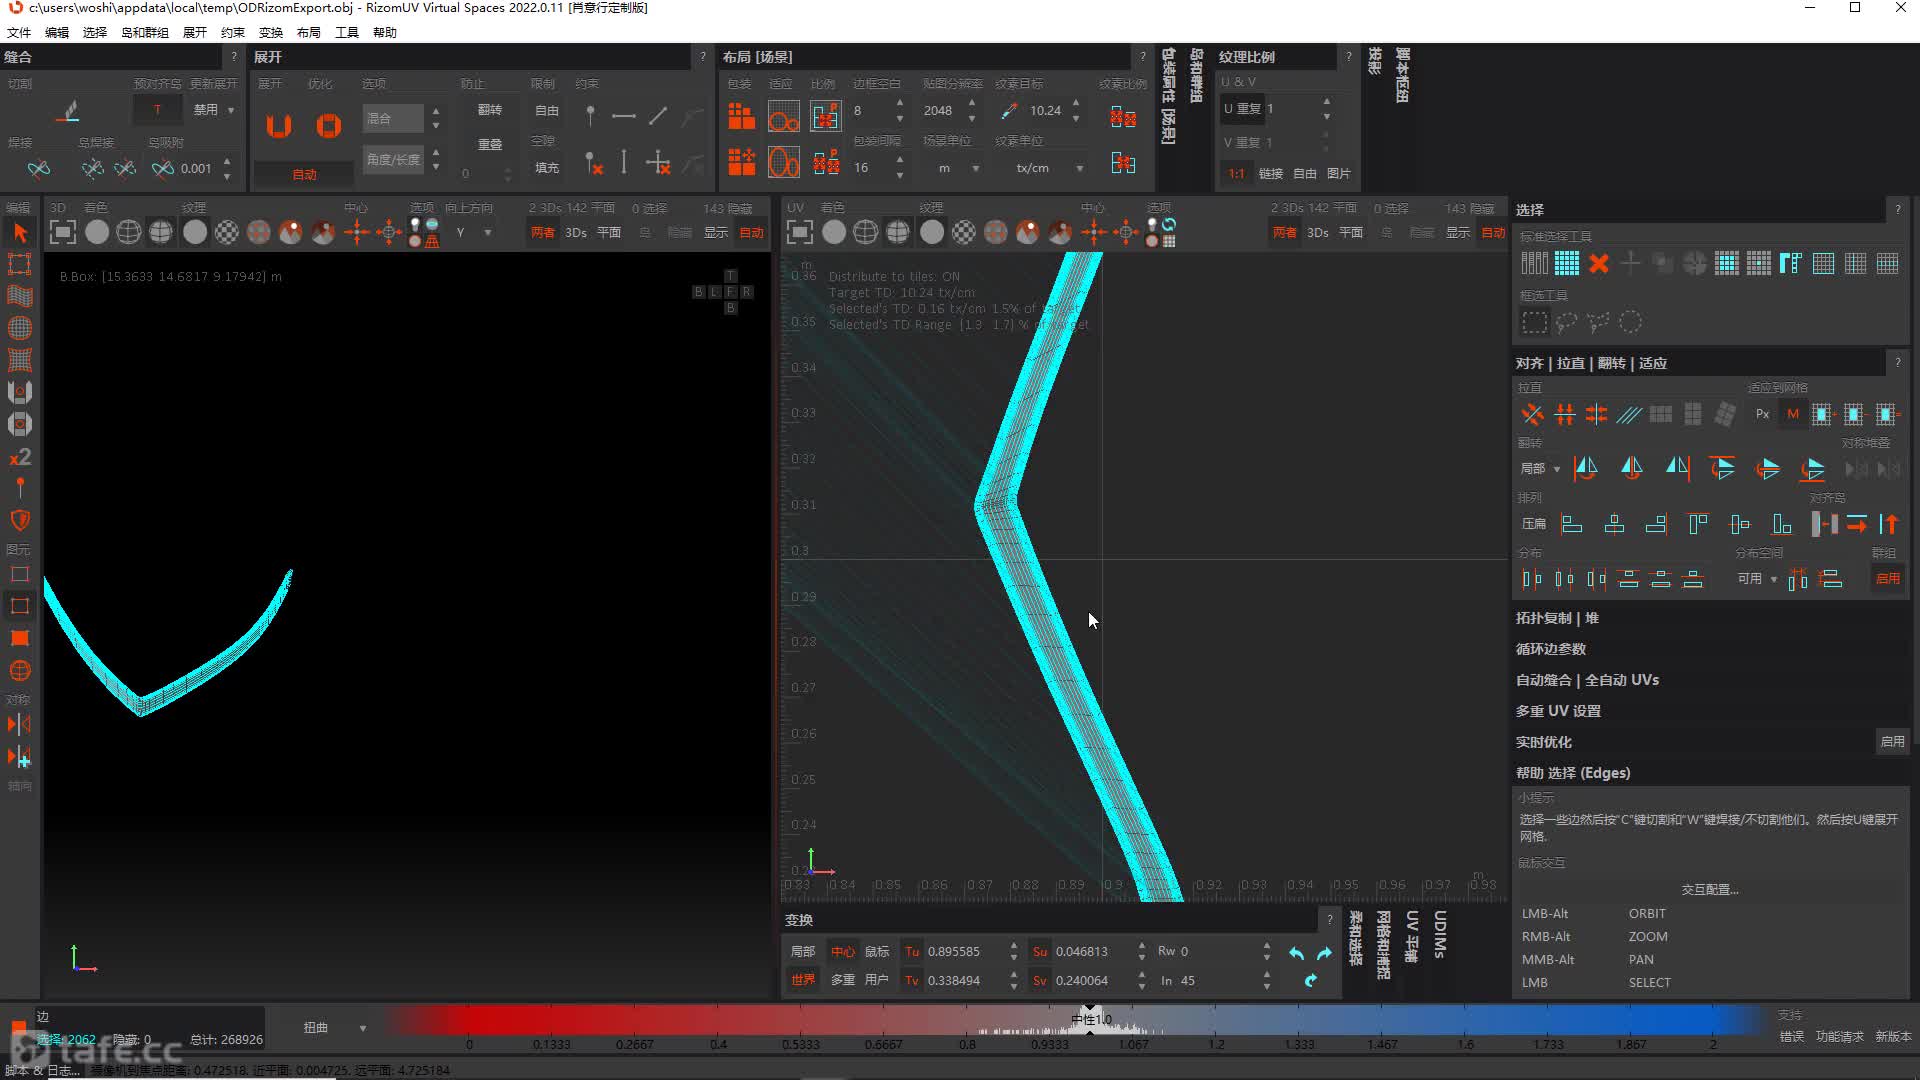Click 新版本 link in status bar
The height and width of the screenshot is (1080, 1920).
(x=1893, y=1037)
